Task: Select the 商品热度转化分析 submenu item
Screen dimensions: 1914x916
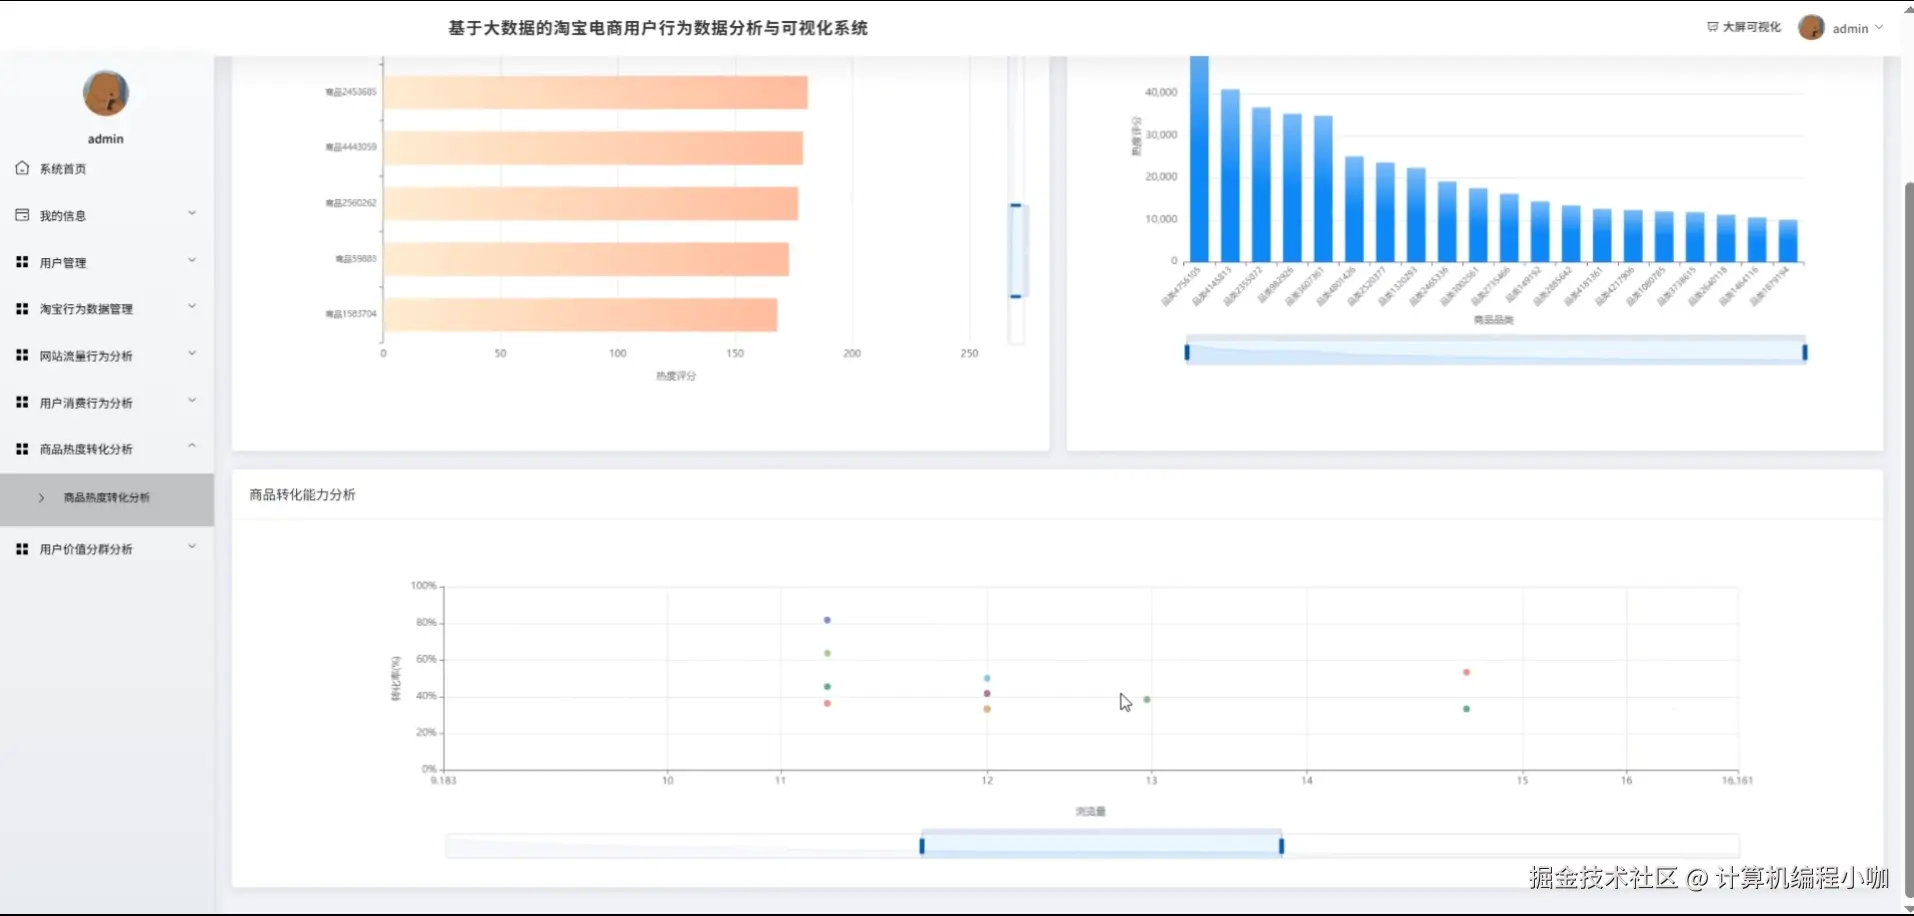Action: (105, 497)
